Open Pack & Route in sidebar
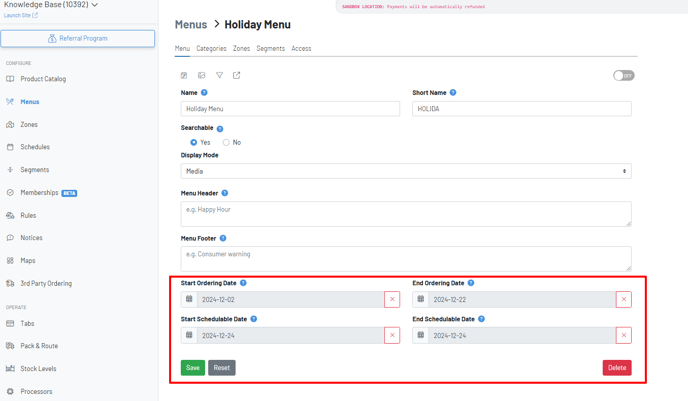The image size is (688, 401). 39,346
